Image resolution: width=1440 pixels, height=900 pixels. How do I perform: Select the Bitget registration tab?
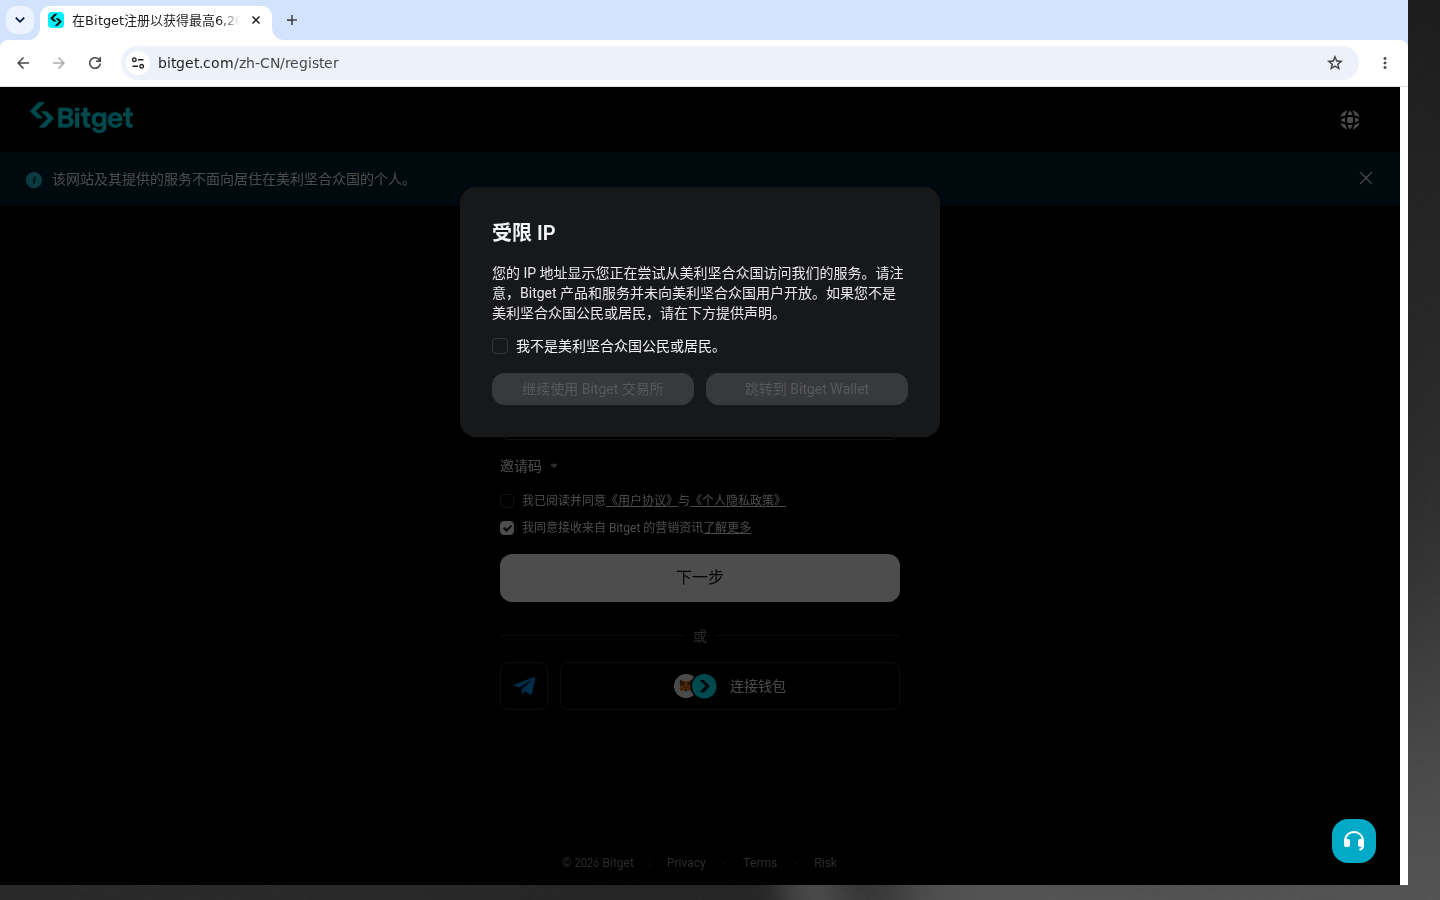point(156,20)
